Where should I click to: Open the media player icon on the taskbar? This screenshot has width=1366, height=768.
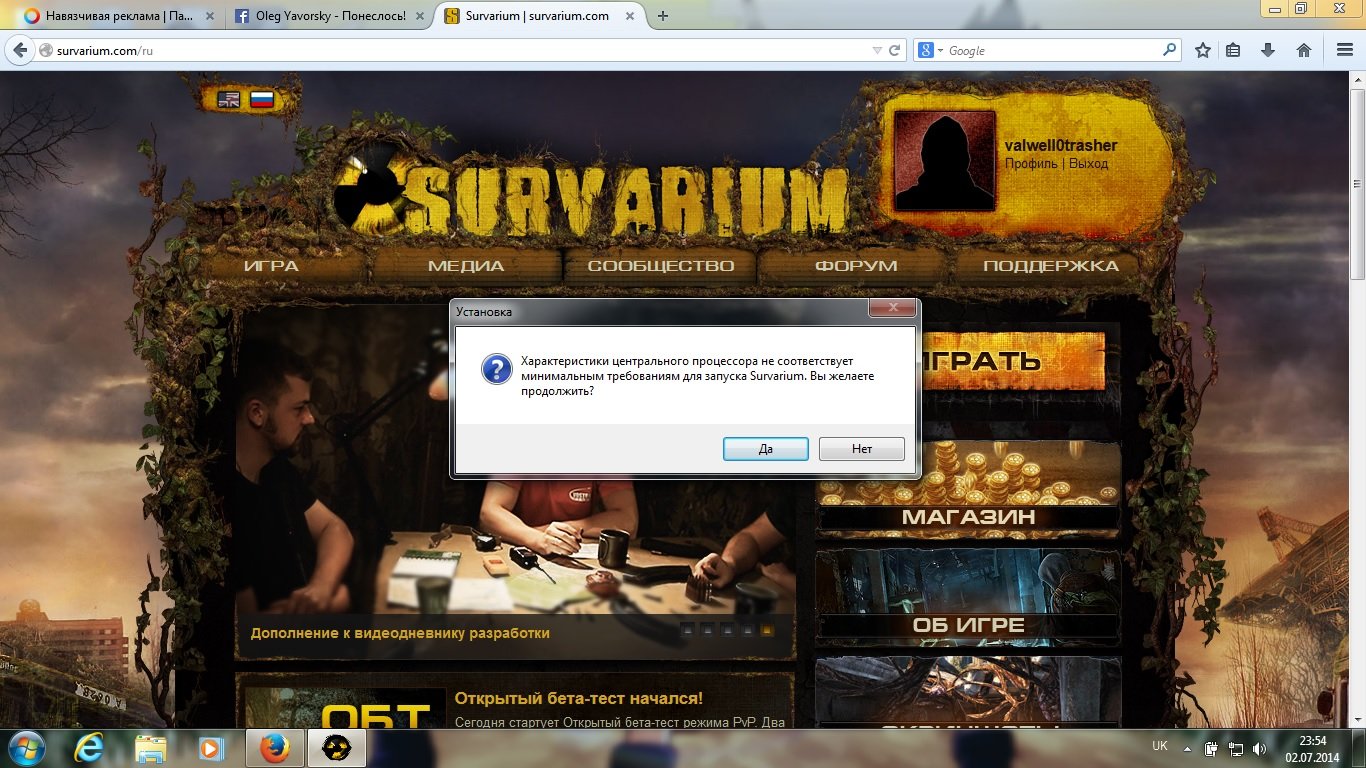[210, 748]
